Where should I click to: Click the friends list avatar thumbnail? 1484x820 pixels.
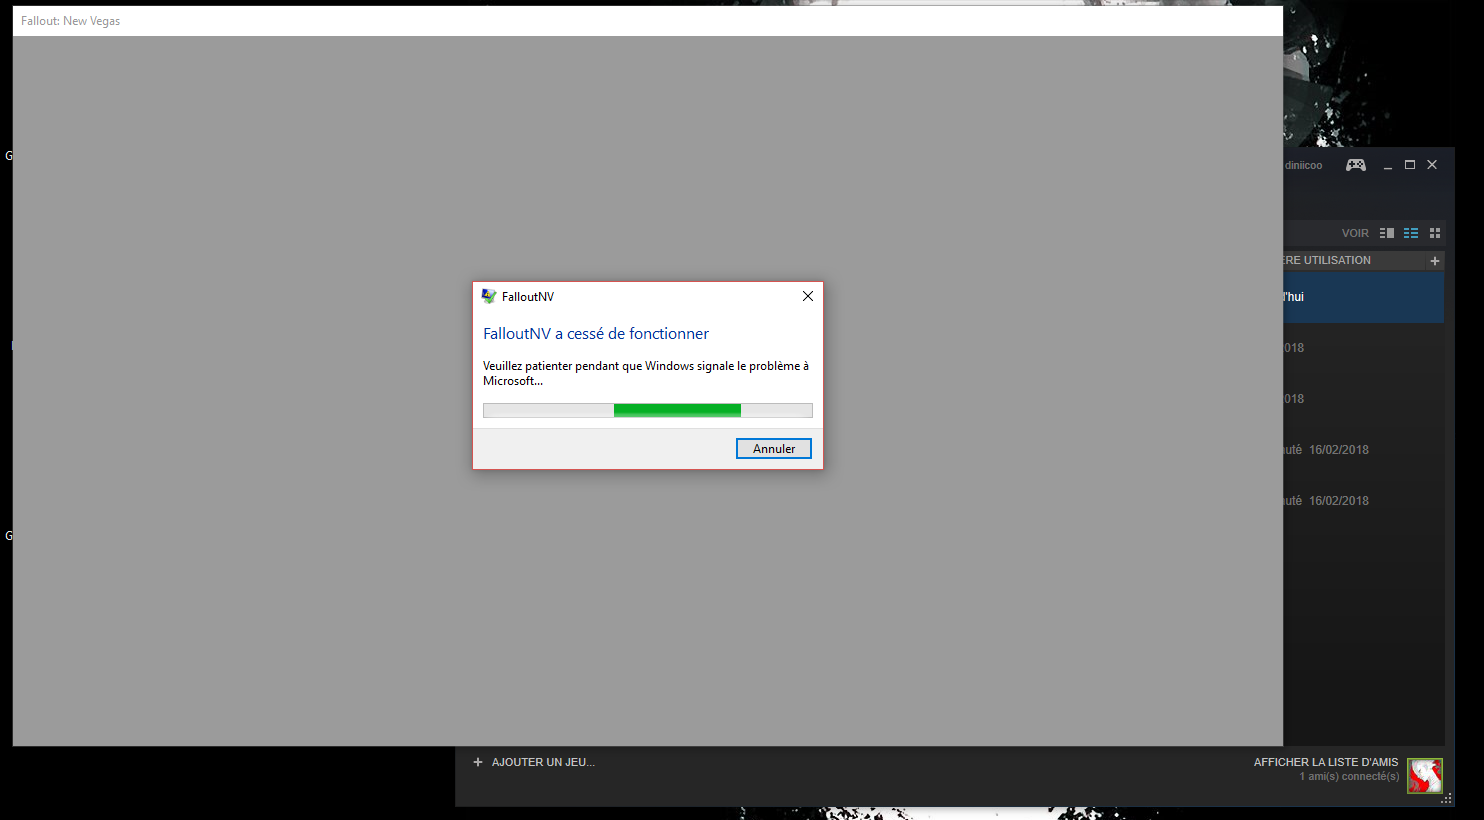coord(1425,775)
